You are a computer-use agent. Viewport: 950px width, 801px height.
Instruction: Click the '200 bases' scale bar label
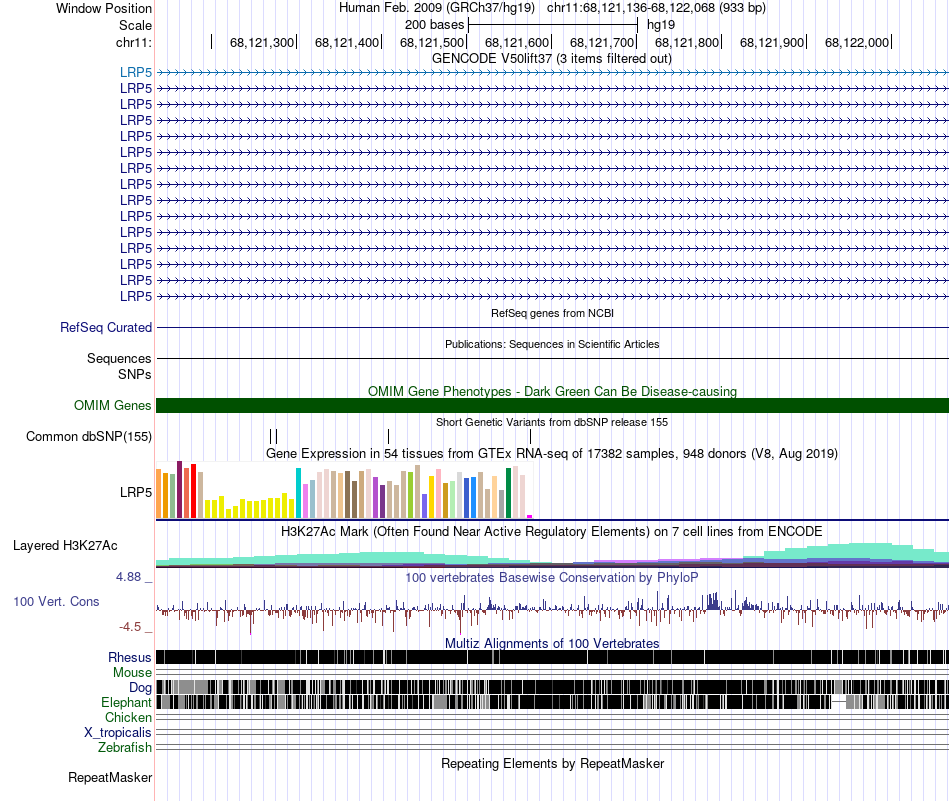434,25
